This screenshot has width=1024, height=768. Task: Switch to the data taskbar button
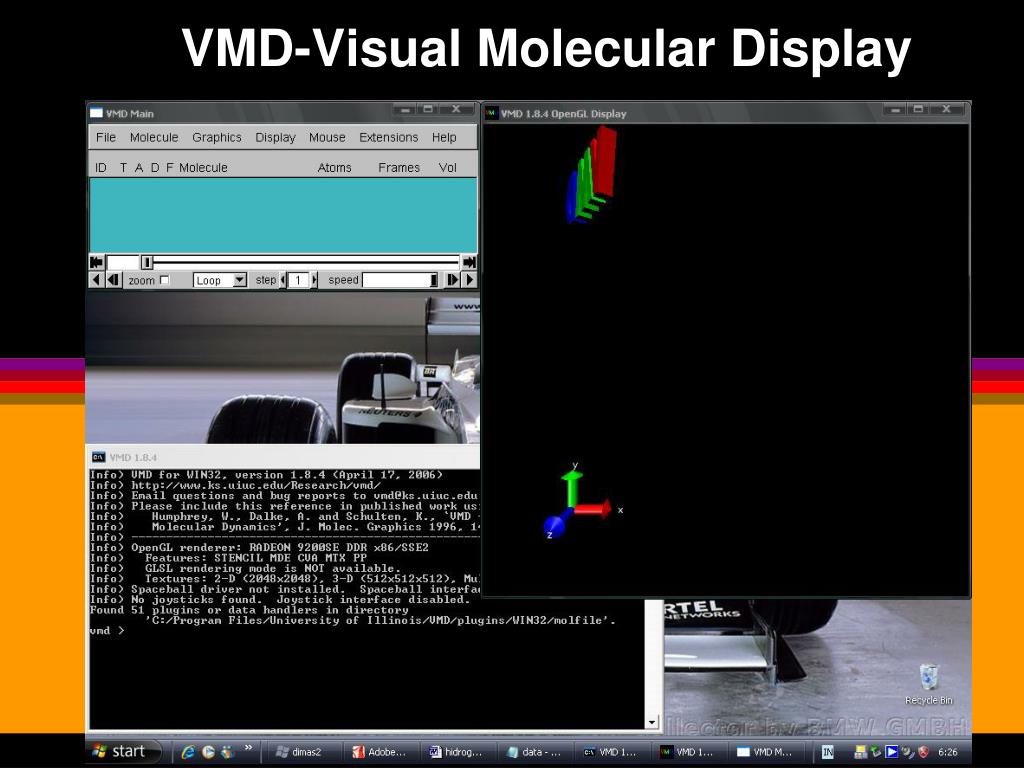(x=534, y=752)
